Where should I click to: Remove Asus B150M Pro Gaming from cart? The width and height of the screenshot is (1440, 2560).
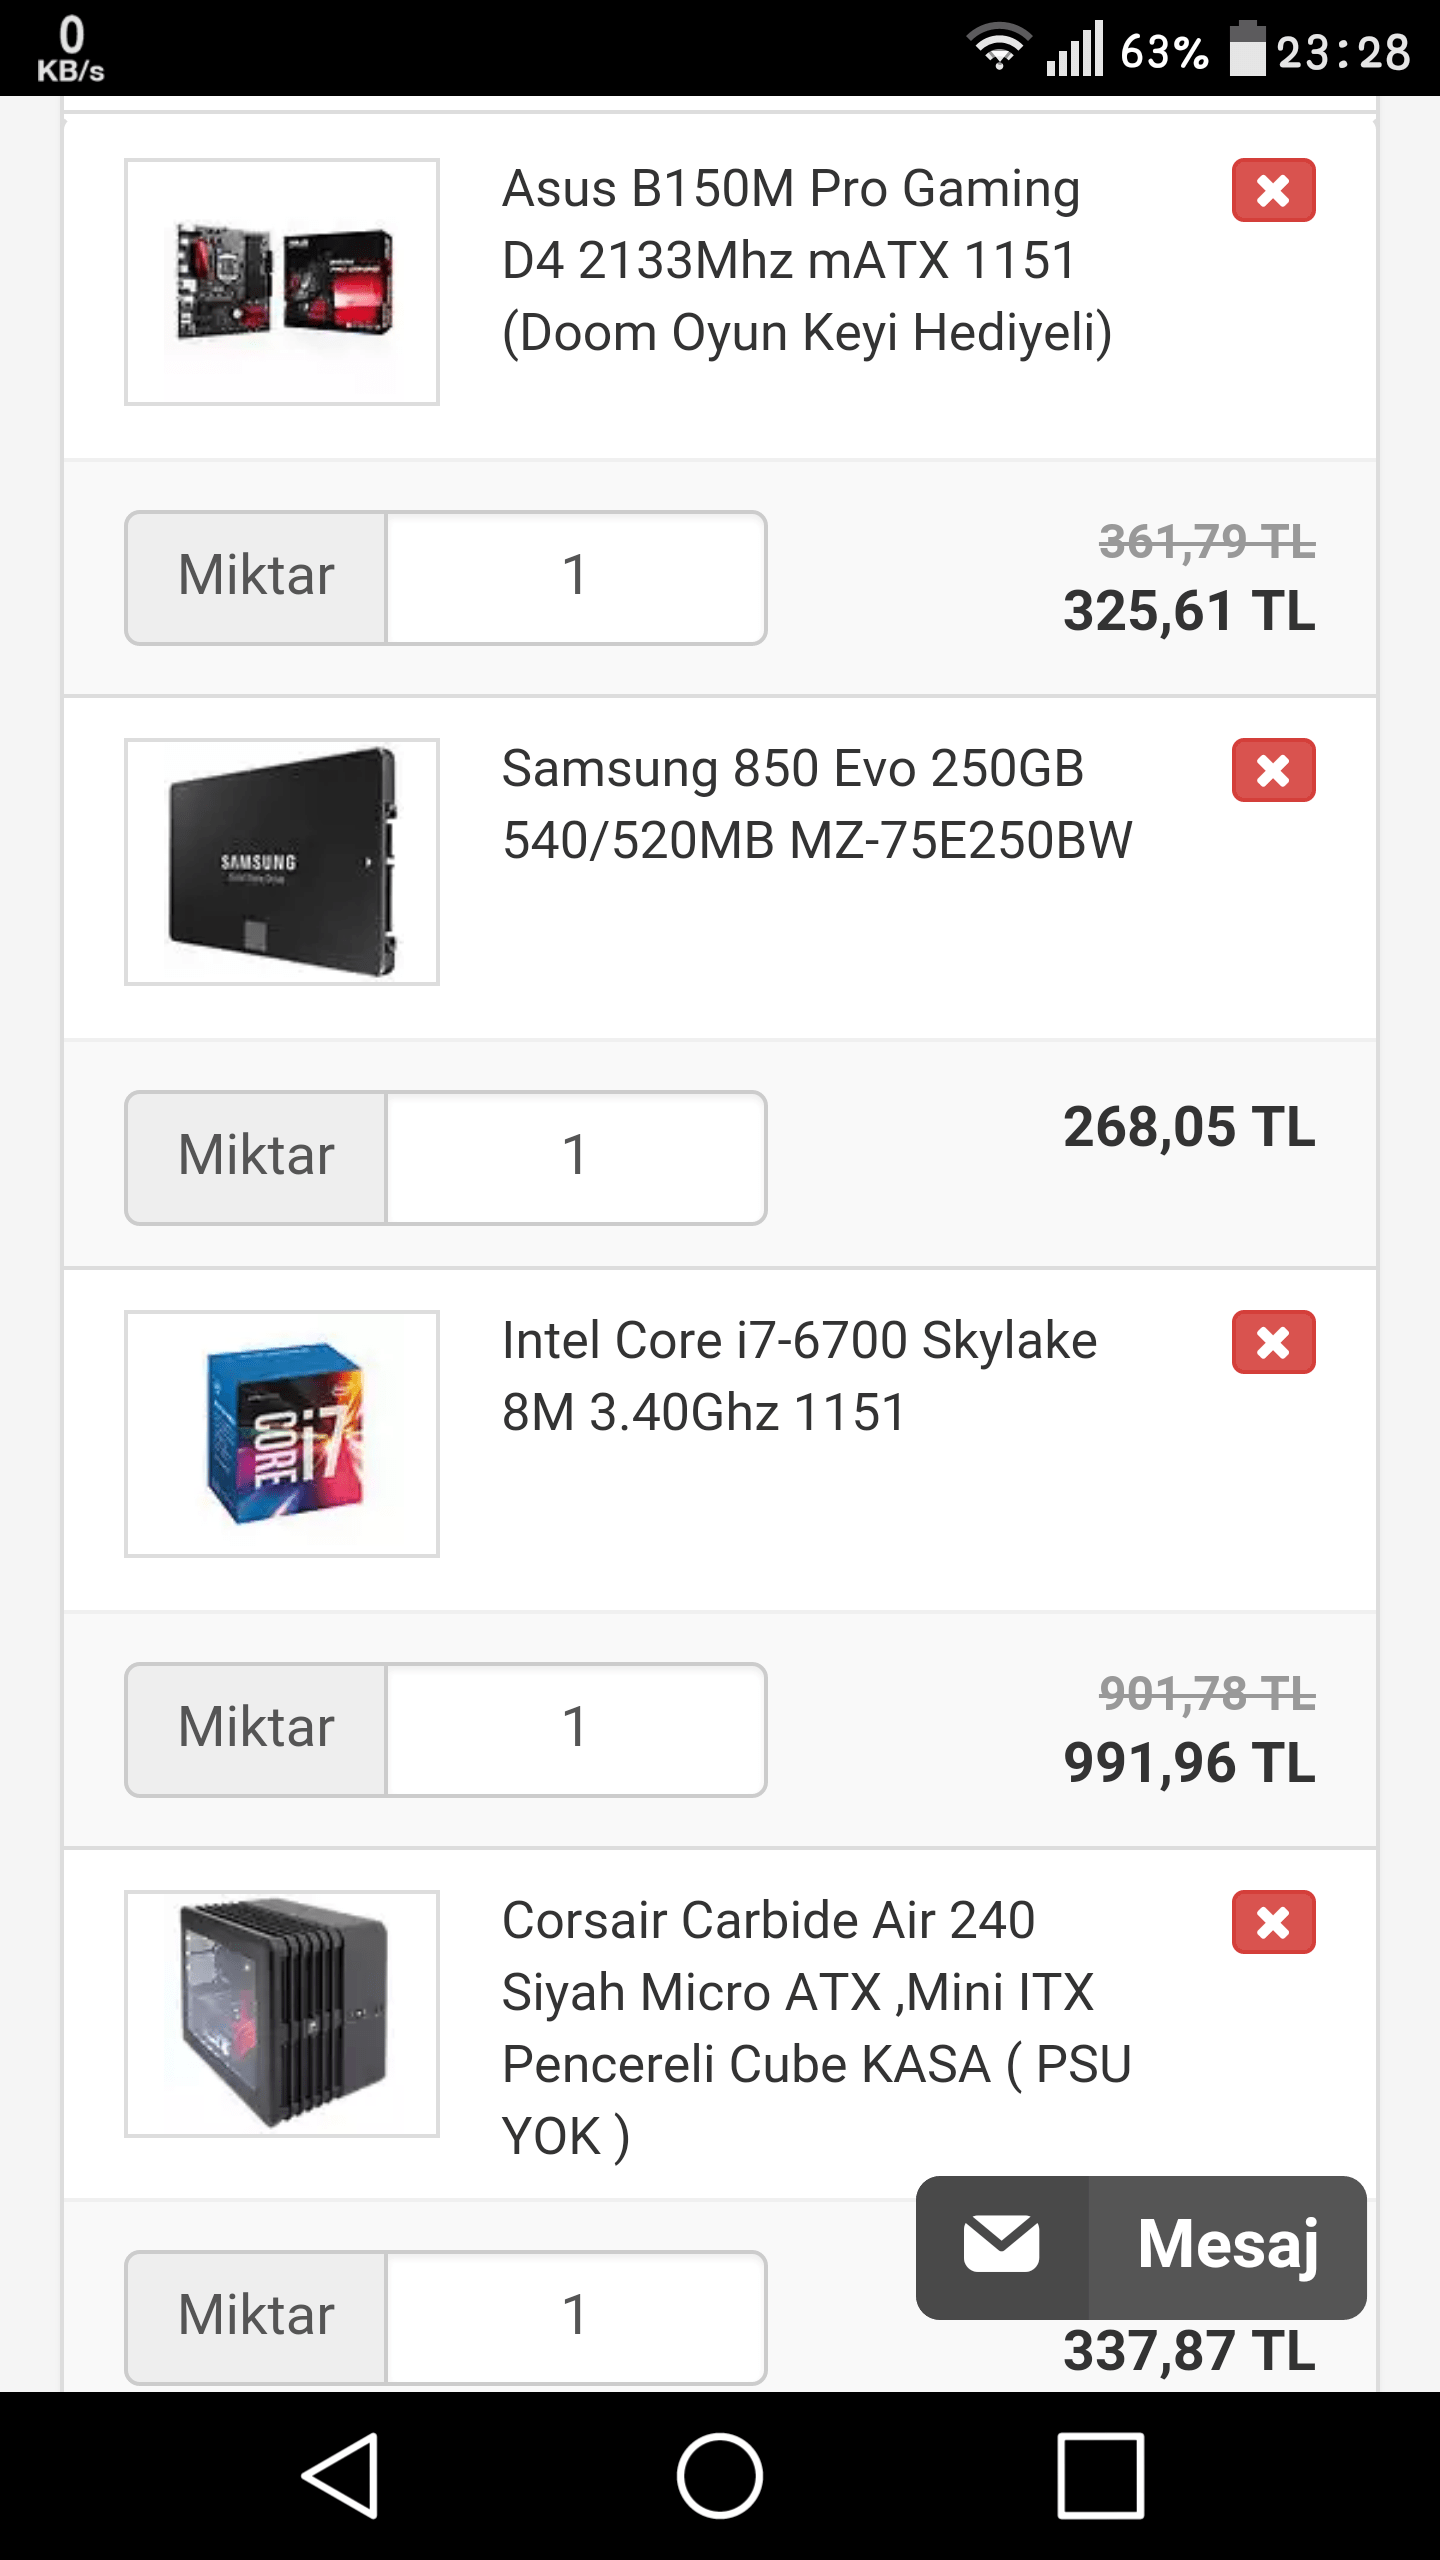click(1273, 190)
